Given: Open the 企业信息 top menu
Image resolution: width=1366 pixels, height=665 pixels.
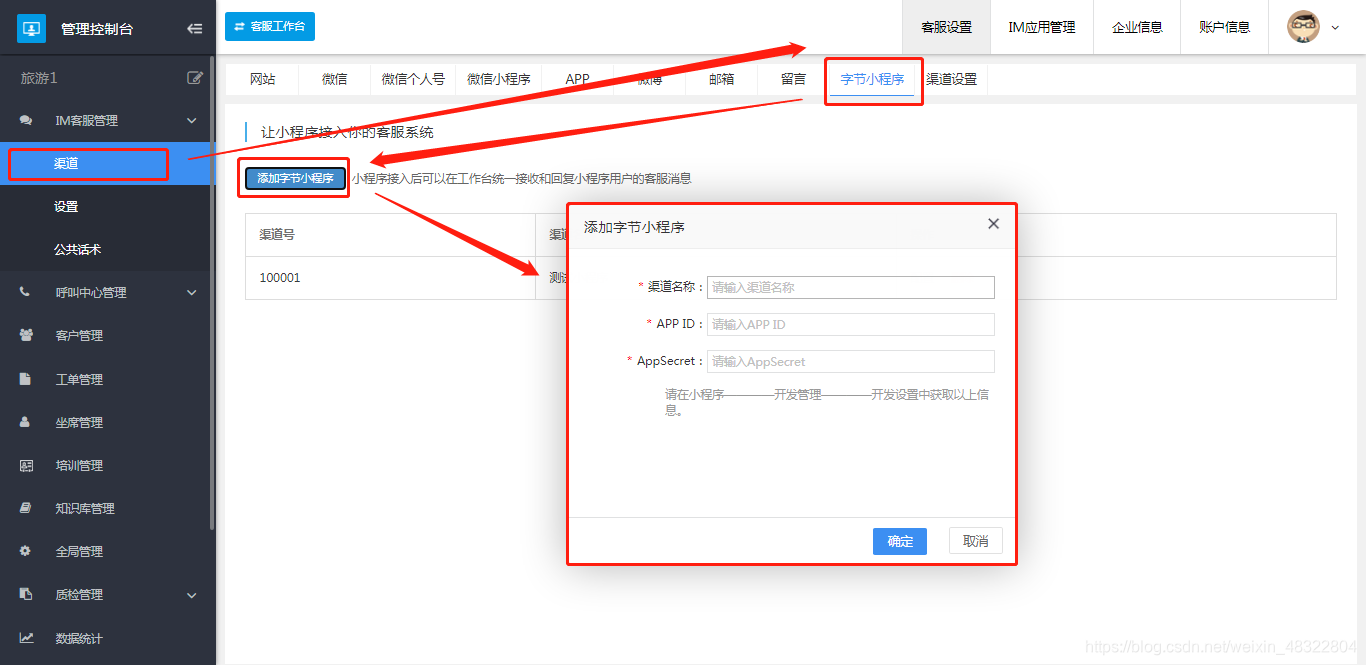Looking at the screenshot, I should 1137,27.
